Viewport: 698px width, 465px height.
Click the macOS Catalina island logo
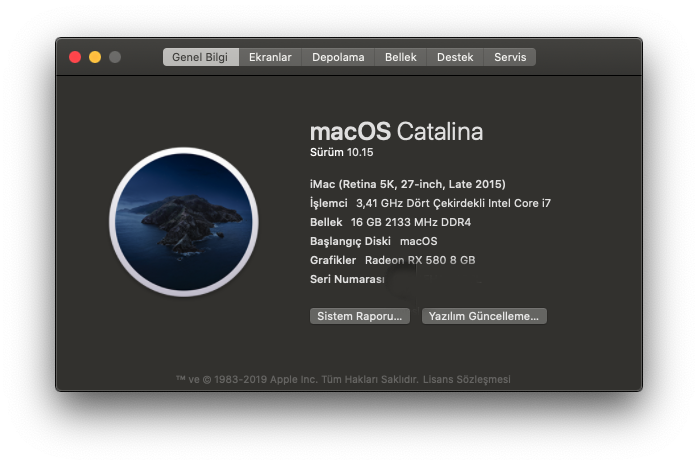point(184,222)
